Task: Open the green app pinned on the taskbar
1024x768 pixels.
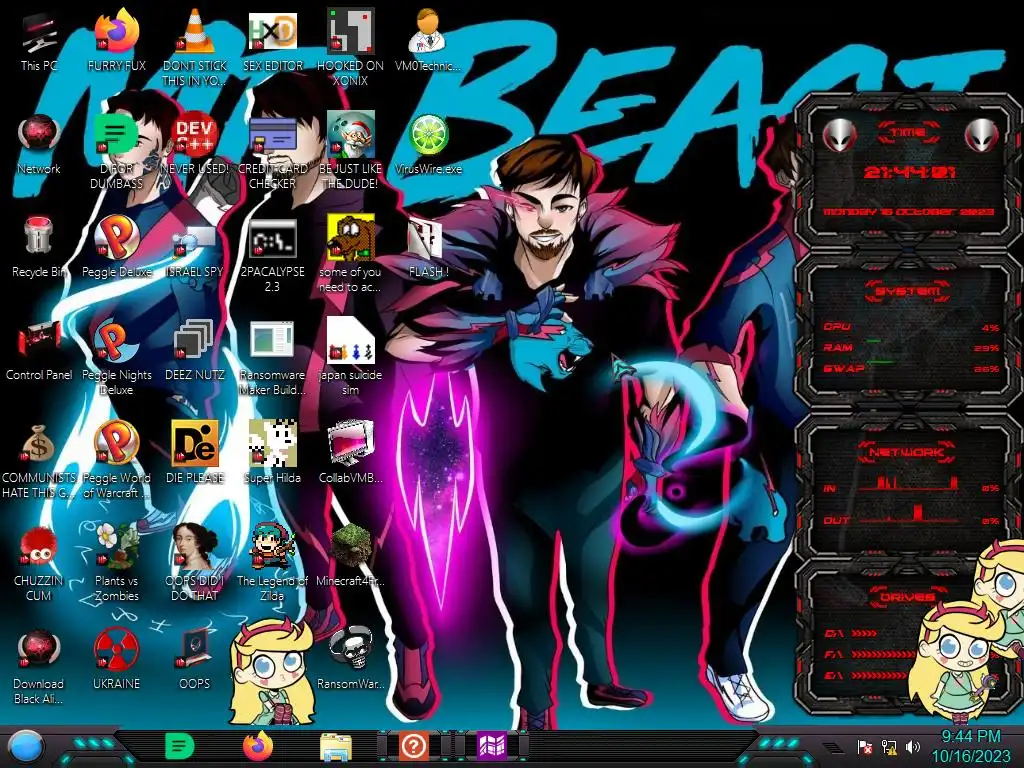Action: coord(179,746)
